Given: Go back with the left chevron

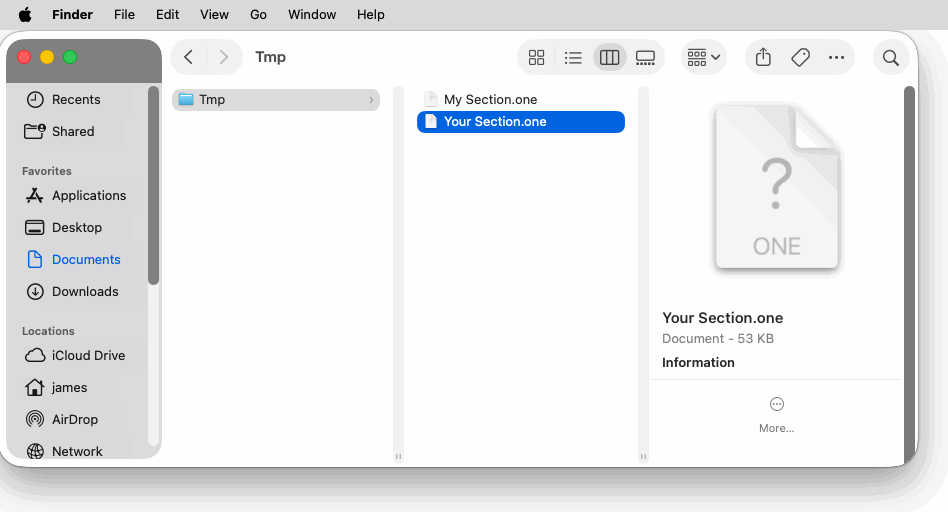Looking at the screenshot, I should (x=188, y=57).
